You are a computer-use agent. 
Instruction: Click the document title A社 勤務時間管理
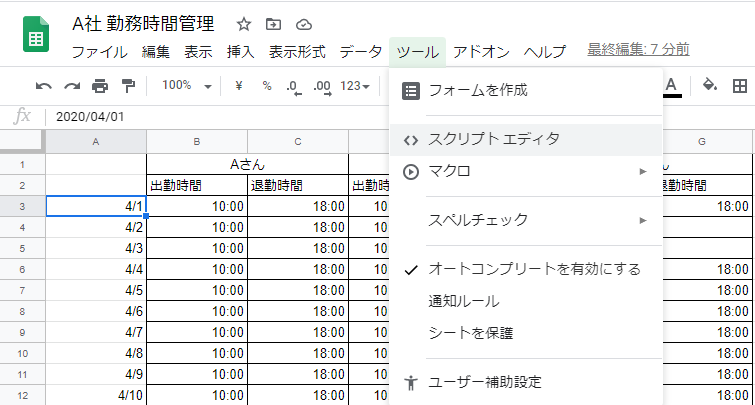click(x=143, y=24)
